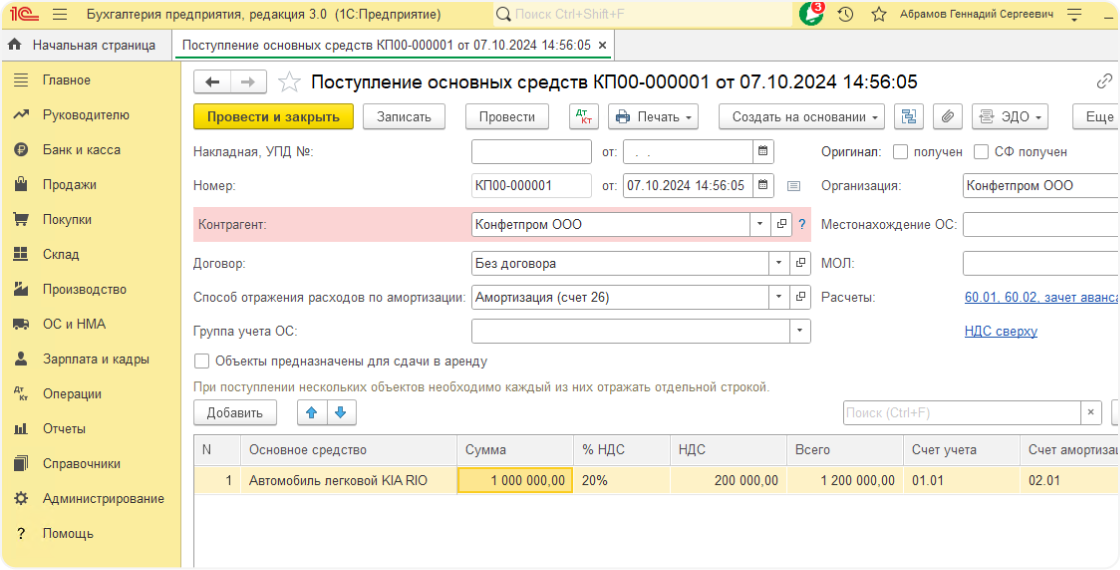Screen dimensions: 1120x570
Task: Open the history clock icon
Action: click(846, 14)
